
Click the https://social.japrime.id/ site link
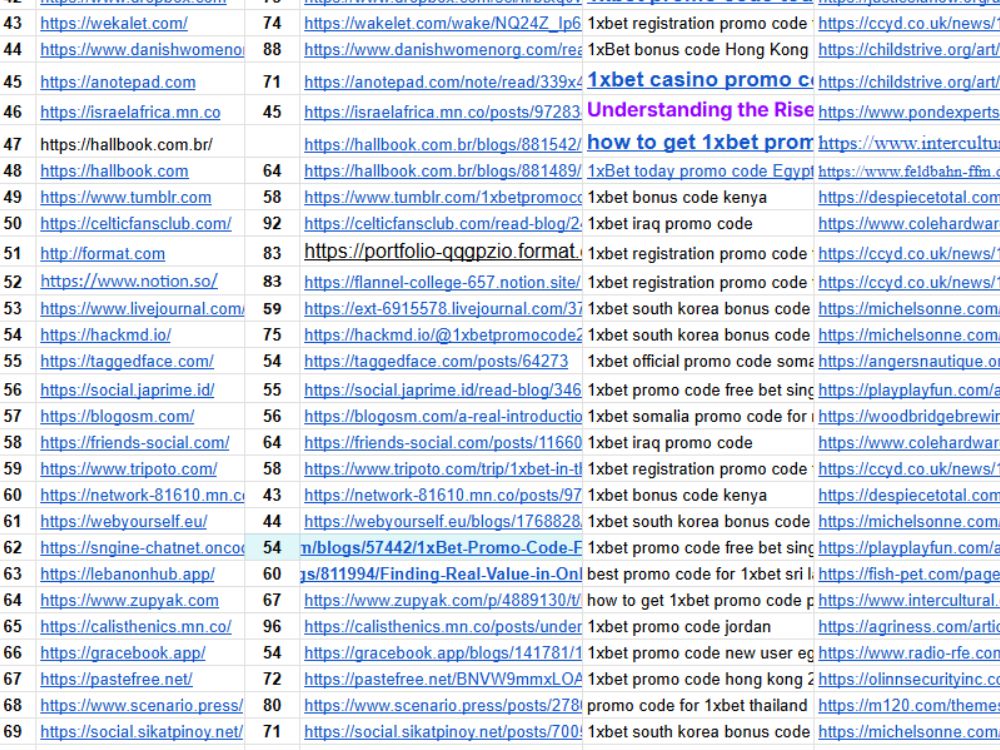(x=127, y=390)
